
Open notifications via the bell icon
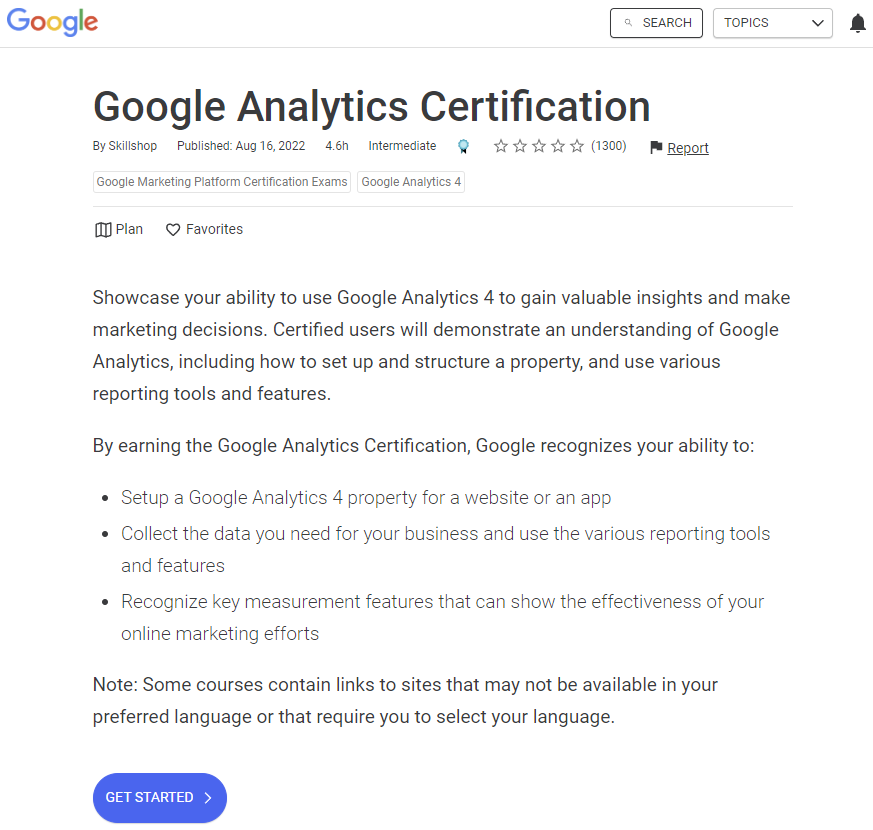coord(857,22)
